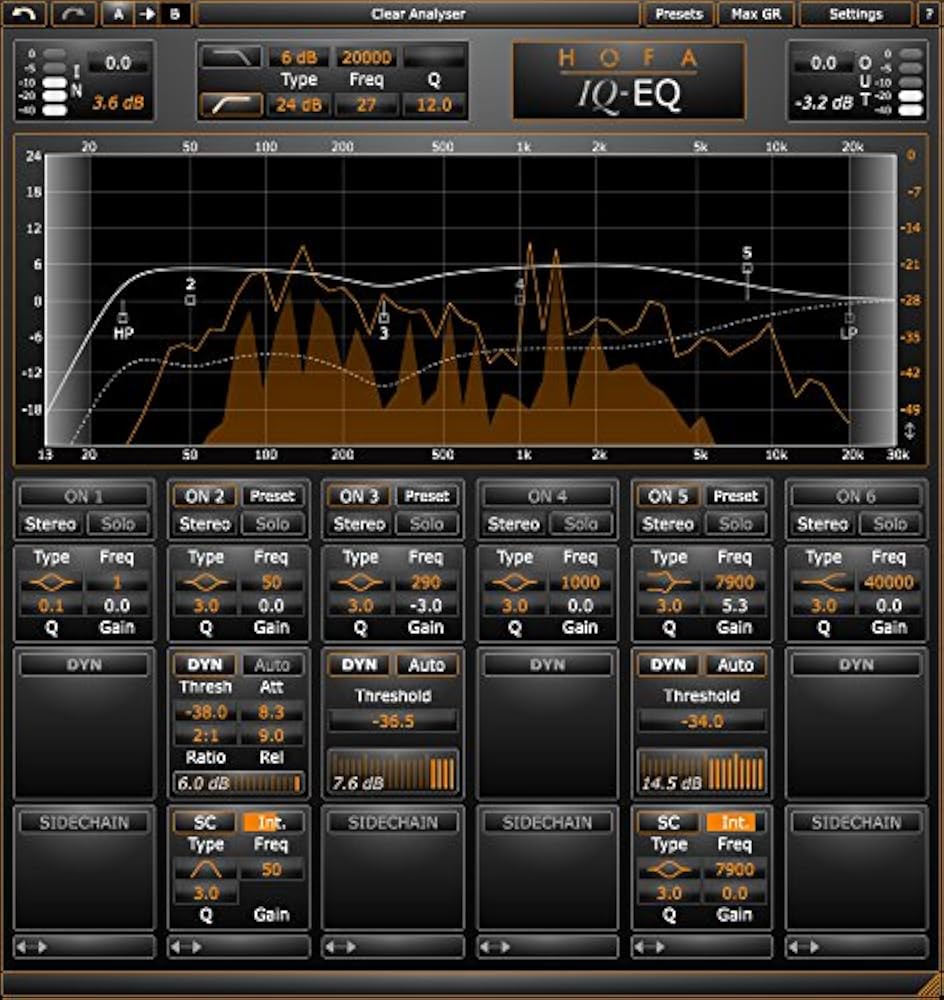Click band 5 high shelf type icon
Image resolution: width=944 pixels, height=1000 pixels.
point(668,582)
